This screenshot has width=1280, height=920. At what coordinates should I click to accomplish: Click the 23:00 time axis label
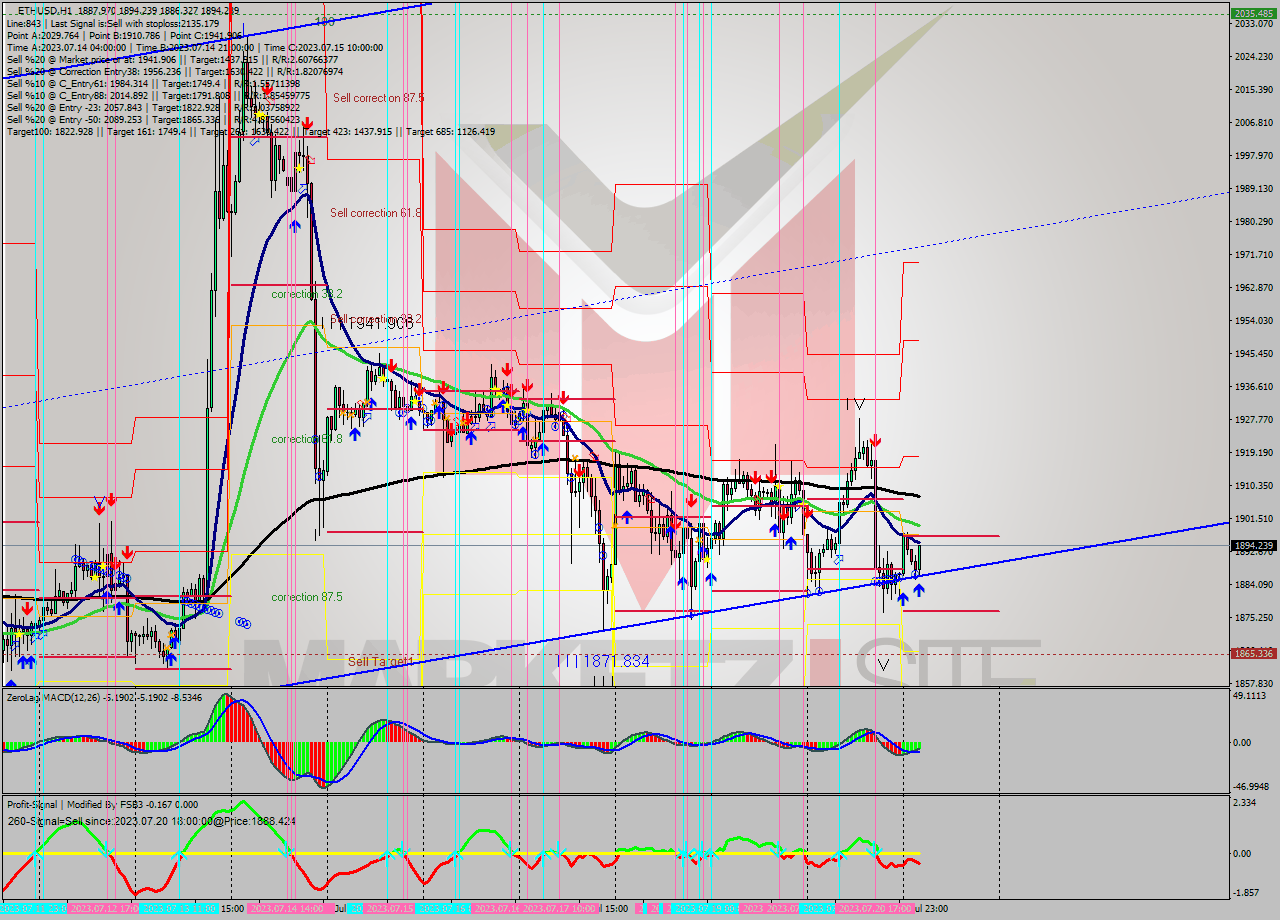coord(934,908)
